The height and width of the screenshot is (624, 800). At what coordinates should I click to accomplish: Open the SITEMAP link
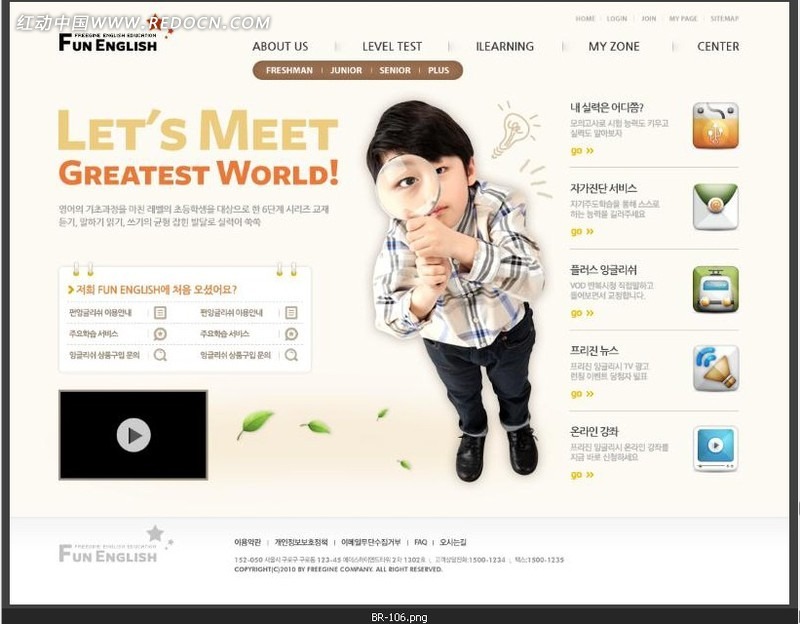coord(724,19)
